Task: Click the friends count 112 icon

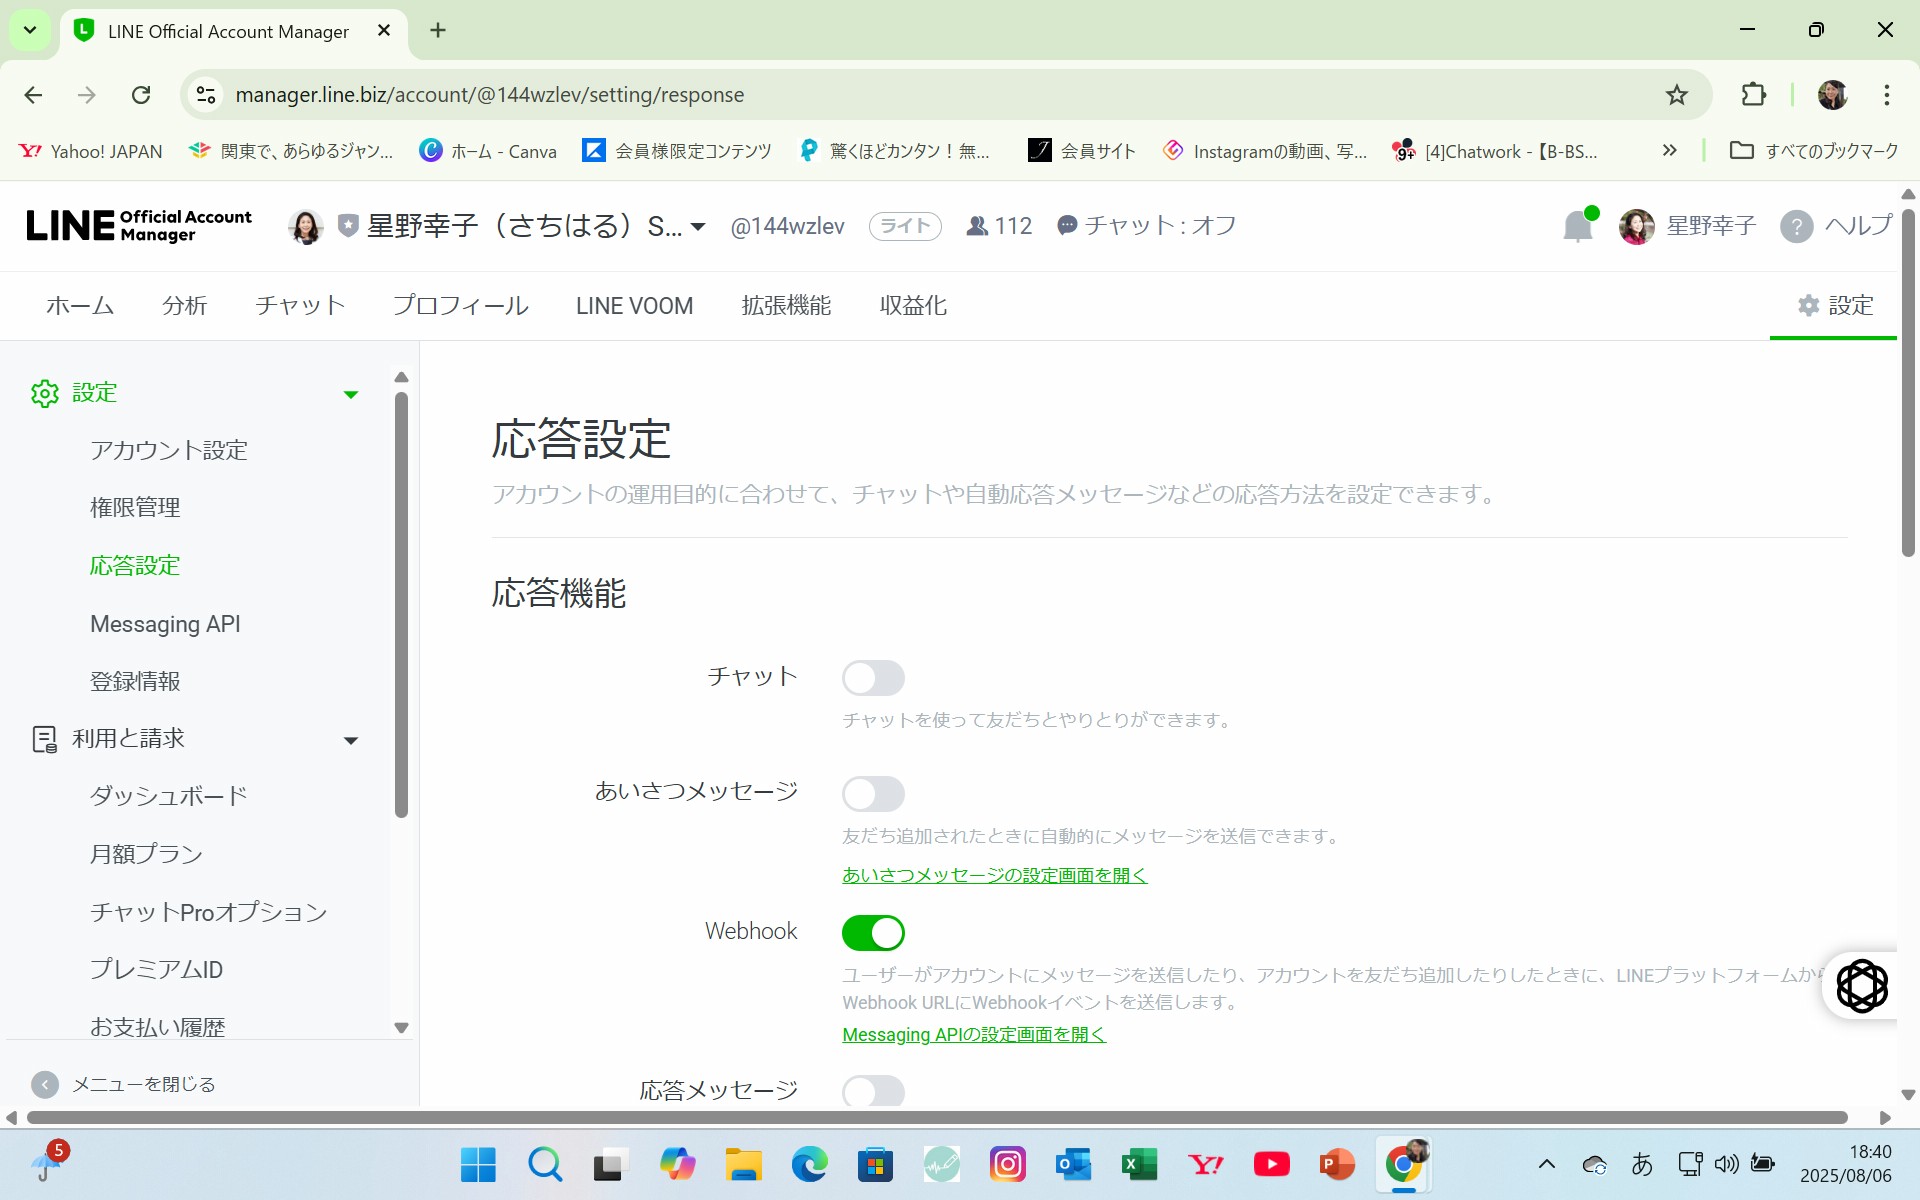Action: pos(977,226)
